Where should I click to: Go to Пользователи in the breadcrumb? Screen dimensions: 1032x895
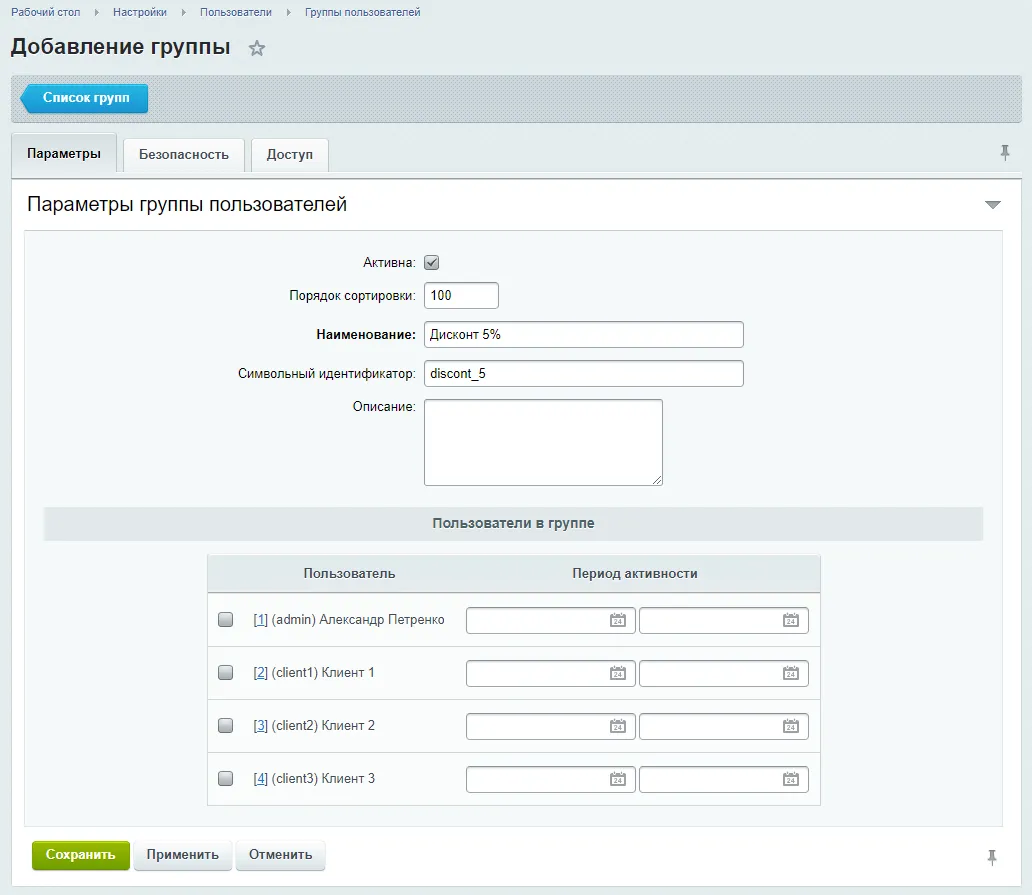[x=235, y=12]
